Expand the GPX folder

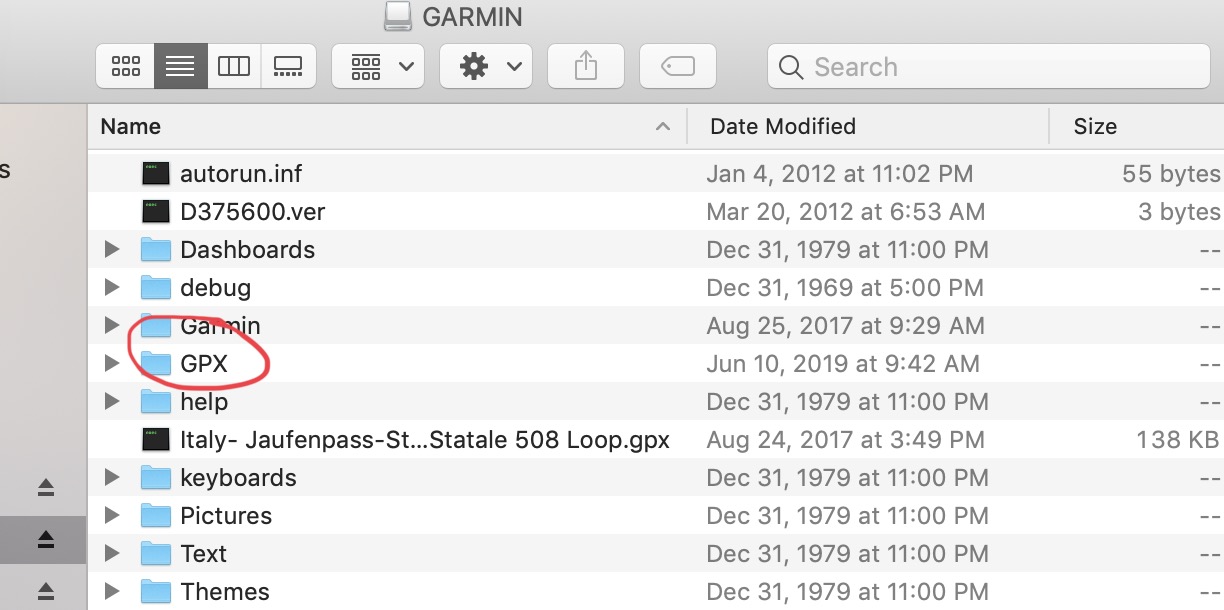(x=111, y=363)
